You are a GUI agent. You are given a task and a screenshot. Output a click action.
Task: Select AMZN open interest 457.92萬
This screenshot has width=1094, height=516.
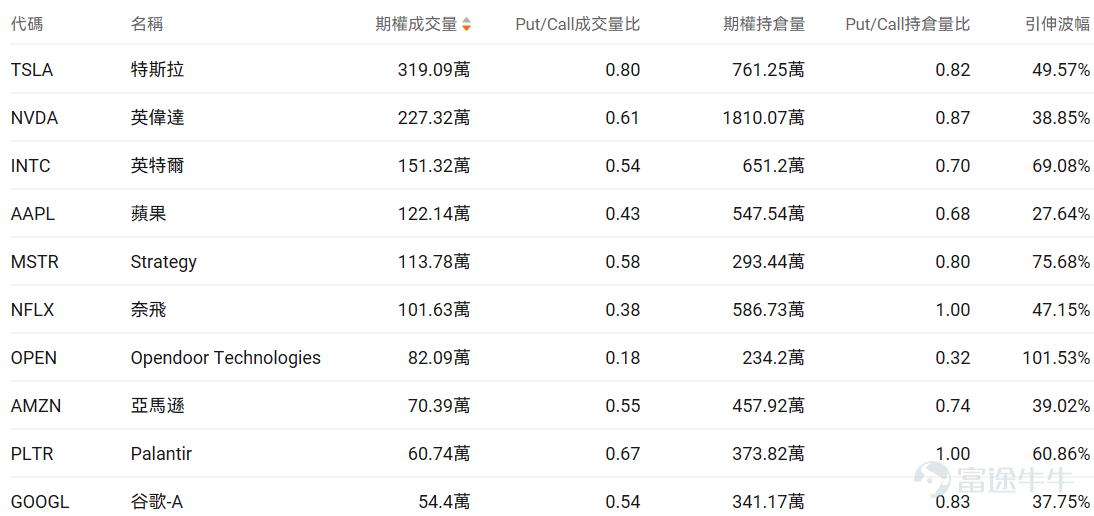[x=769, y=406]
